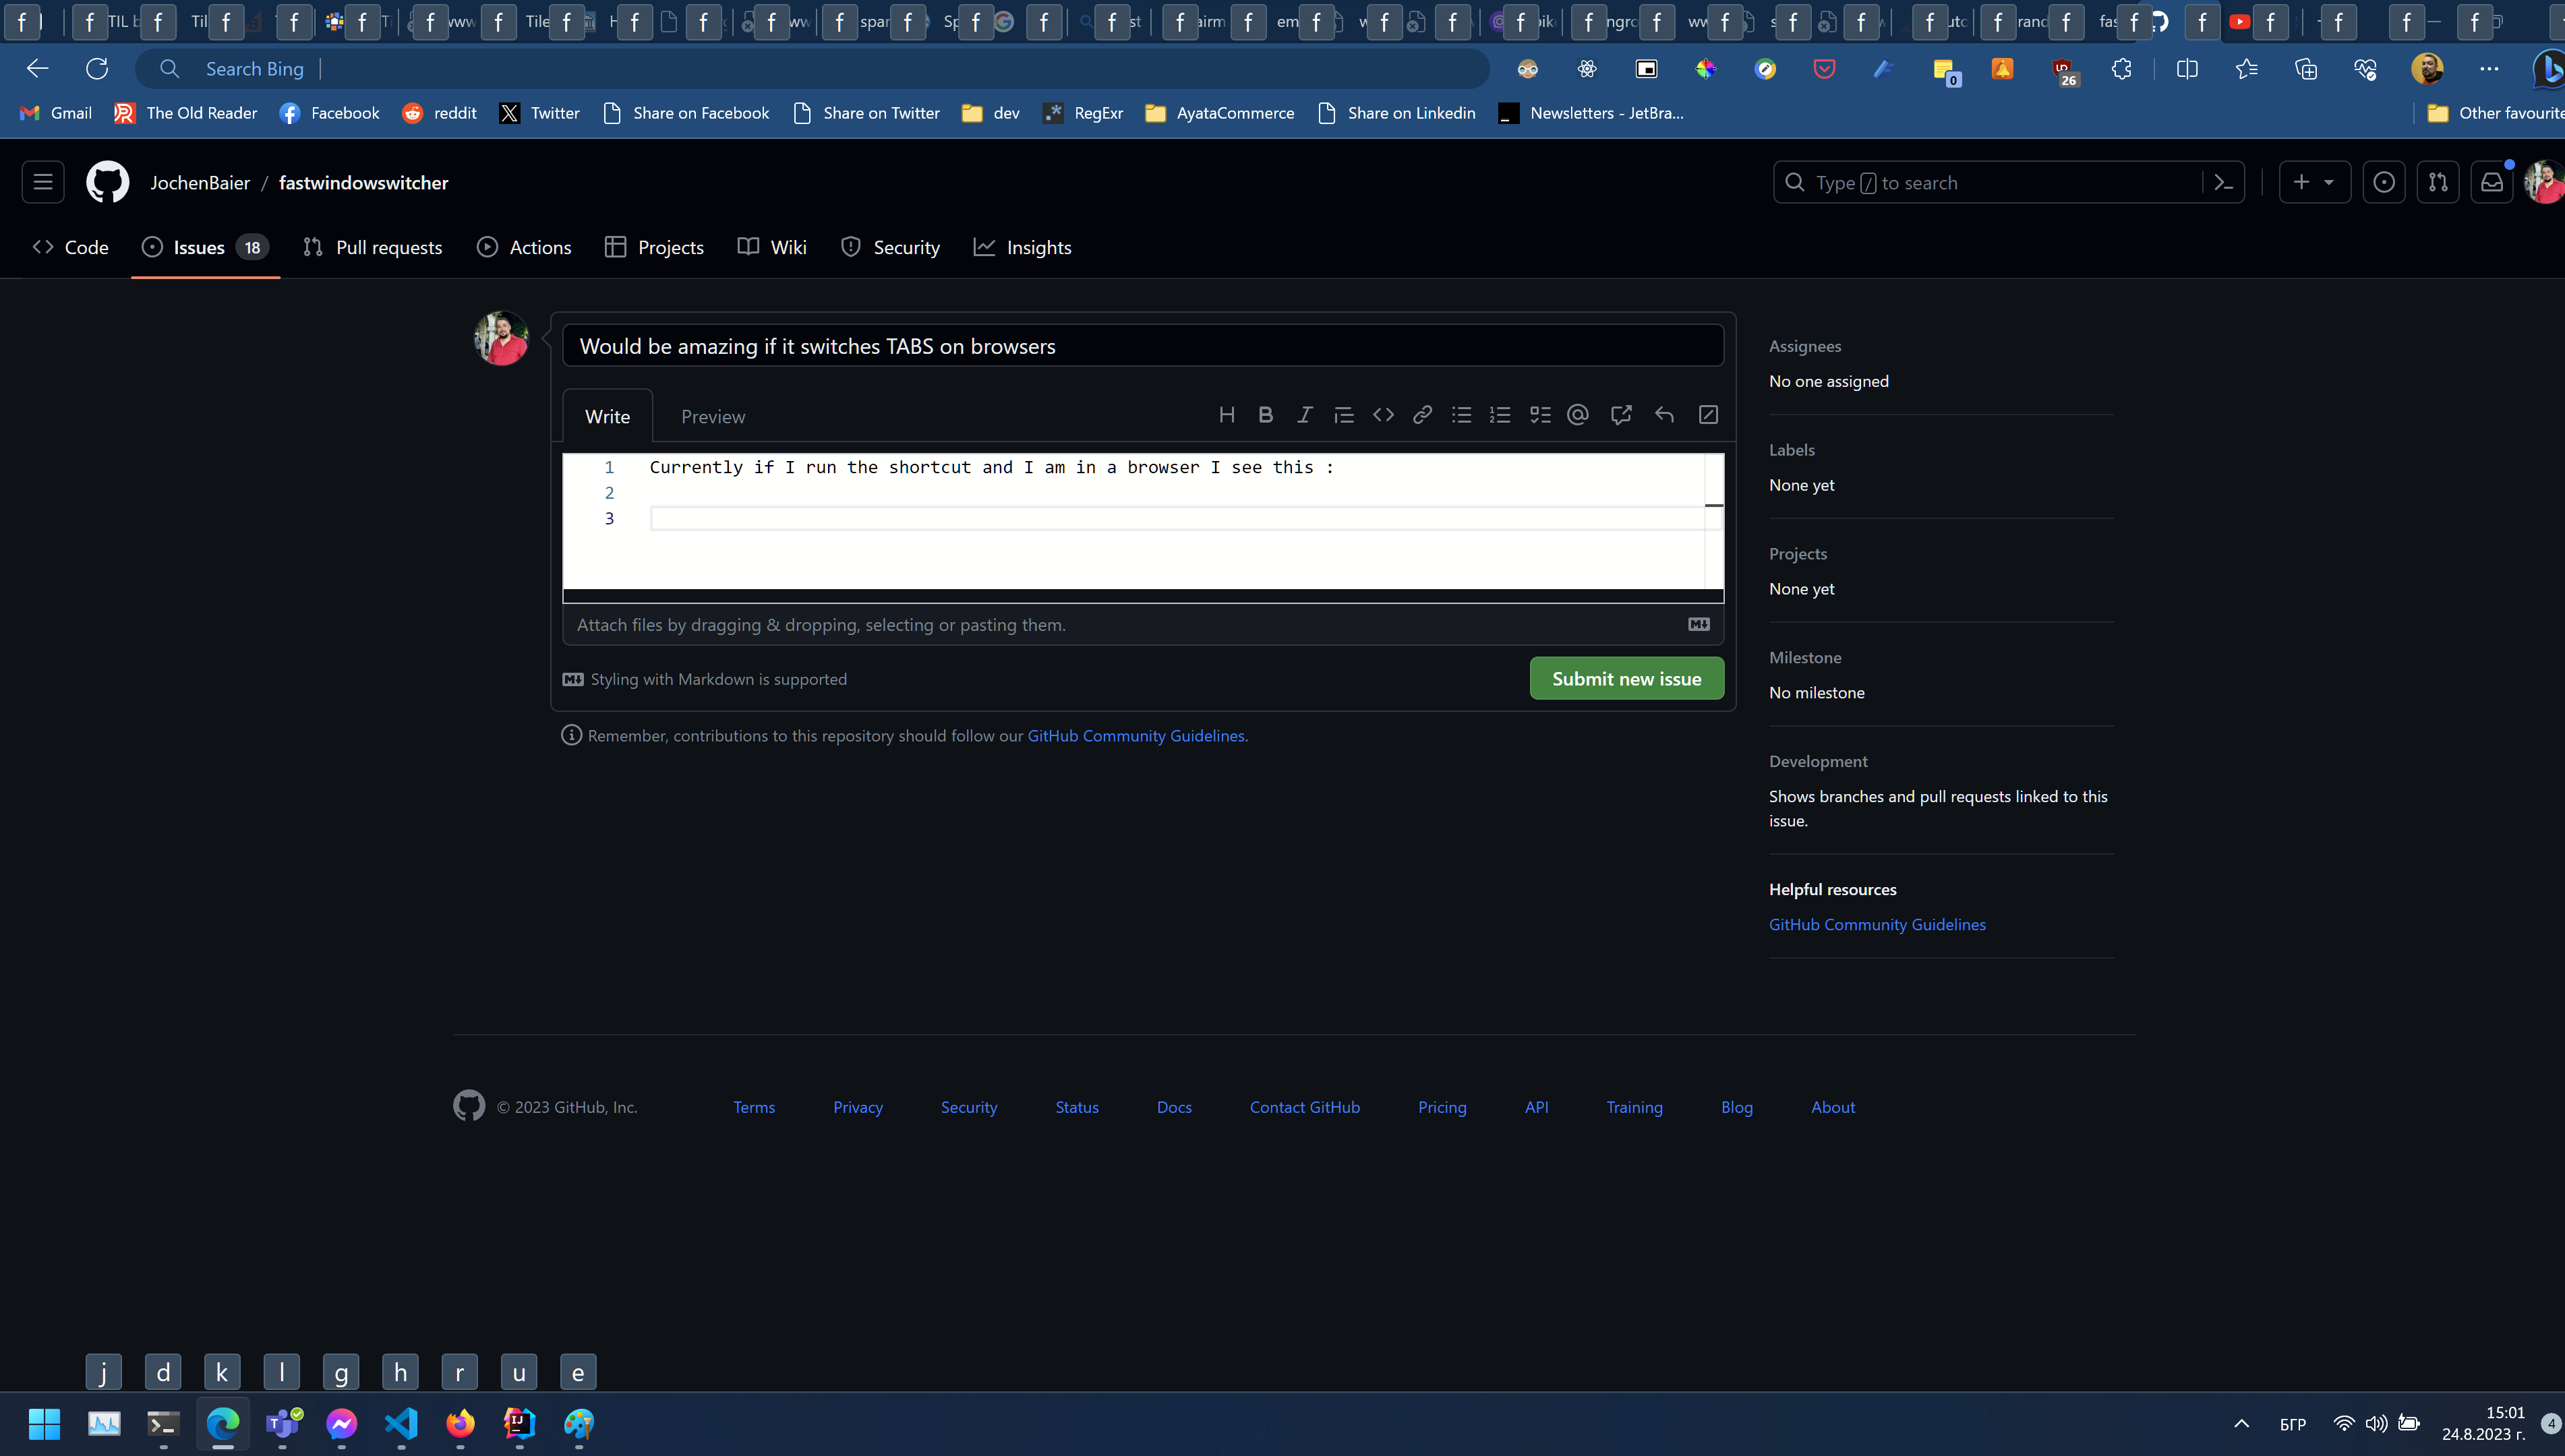The image size is (2565, 1456).
Task: Launch Firefox from the taskbar
Action: pos(460,1424)
